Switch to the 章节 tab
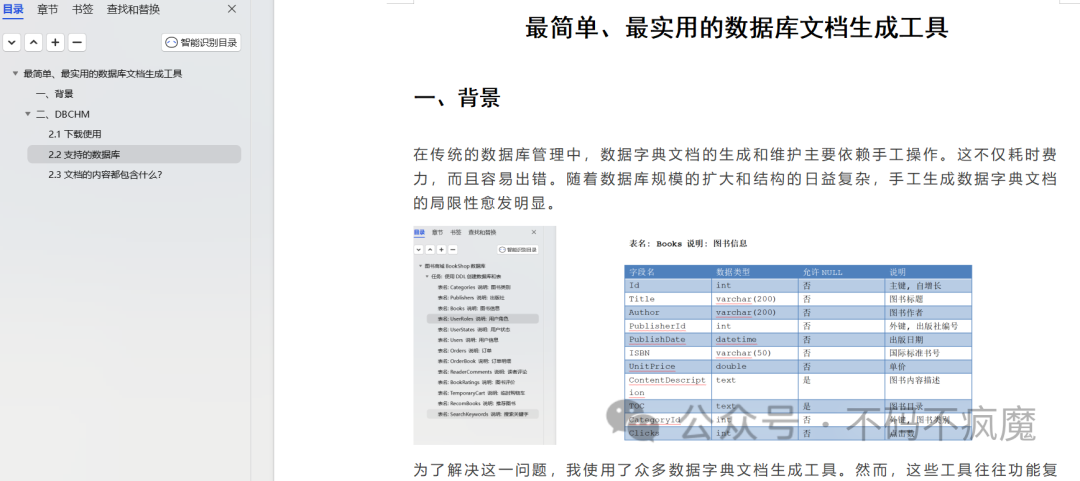Viewport: 1080px width, 481px height. tap(48, 10)
